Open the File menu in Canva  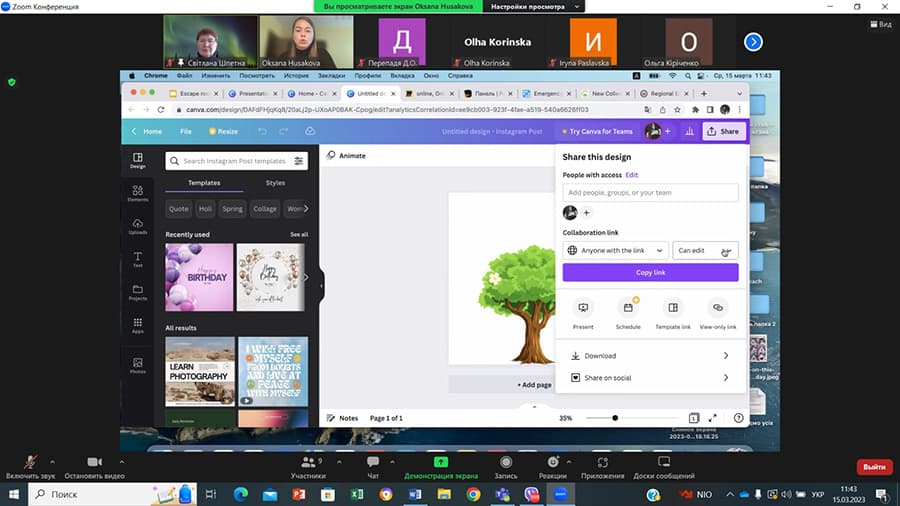coord(186,131)
